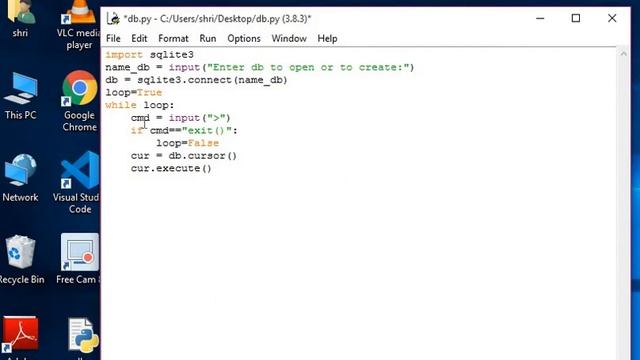Select the Free Cam desktop icon
Image resolution: width=640 pixels, height=360 pixels.
click(79, 259)
